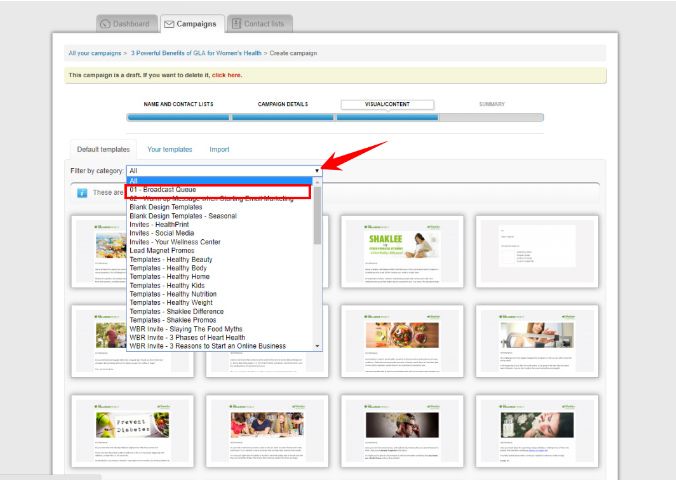676x480 pixels.
Task: Click the blue info icon
Action: tap(82, 193)
